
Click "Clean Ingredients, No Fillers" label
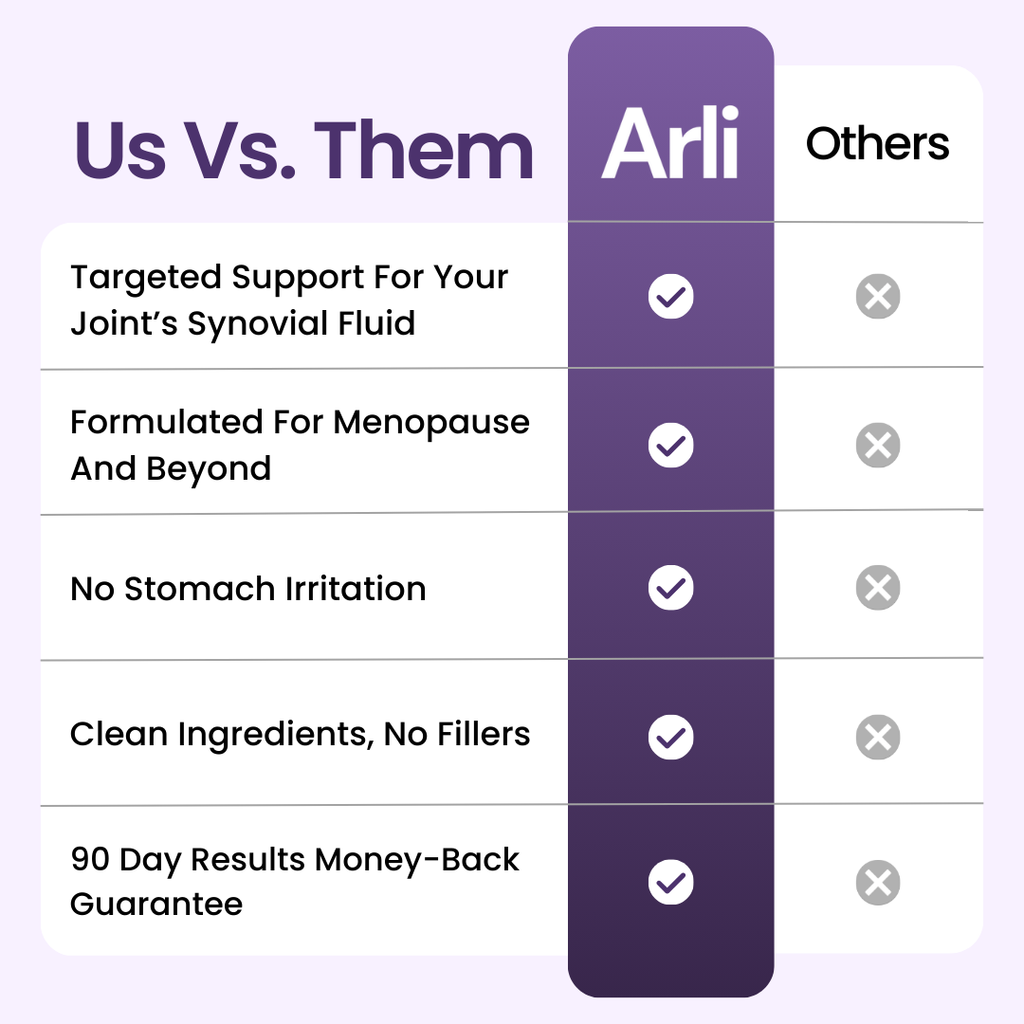point(299,735)
